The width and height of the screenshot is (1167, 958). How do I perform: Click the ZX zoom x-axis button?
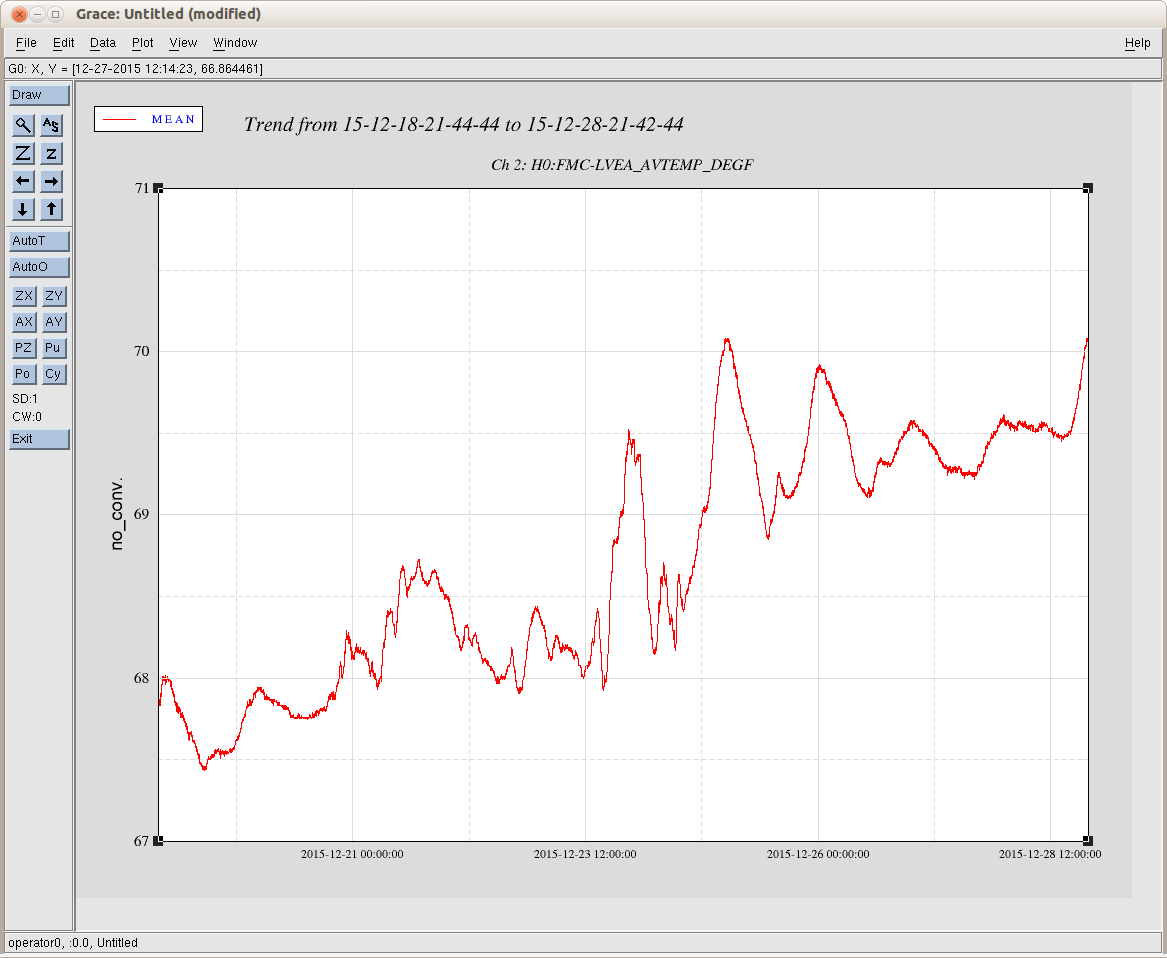[x=24, y=296]
